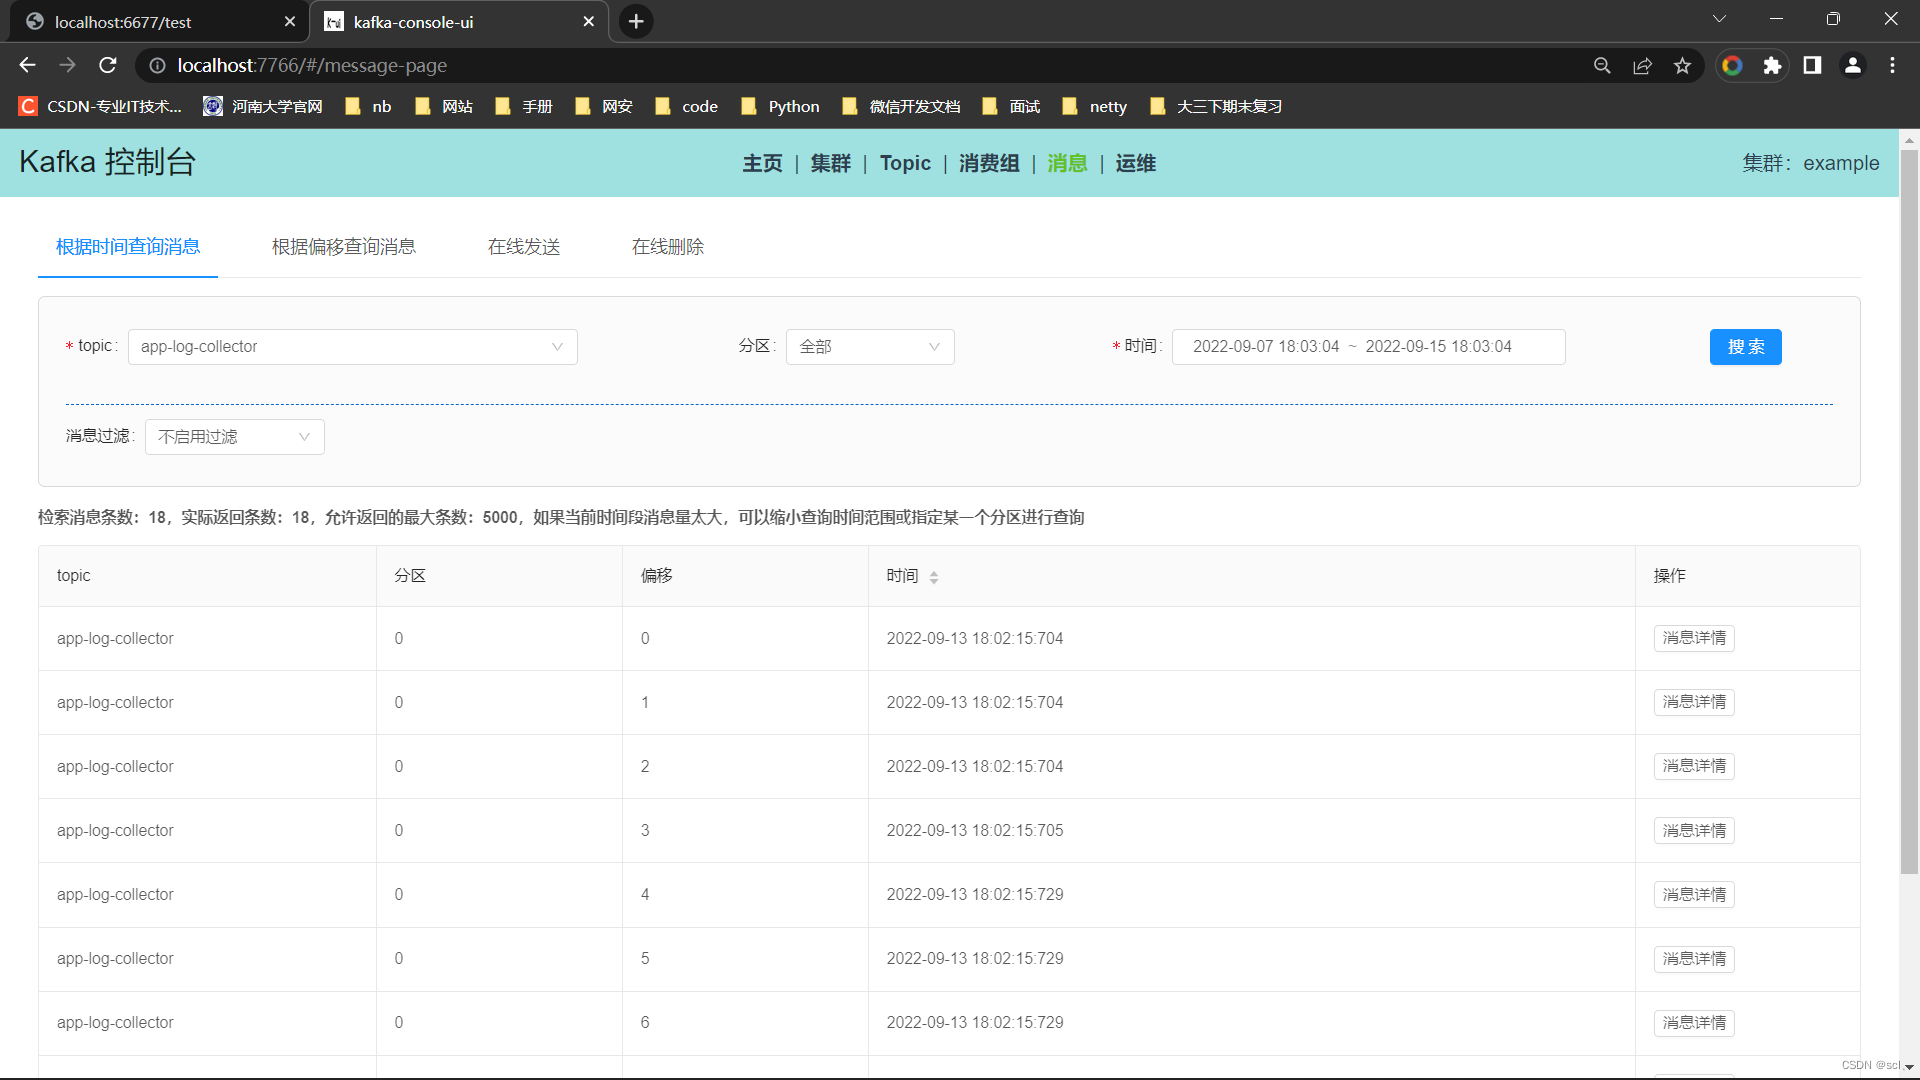Click the browser forward arrow
1920x1080 pixels.
(x=67, y=65)
